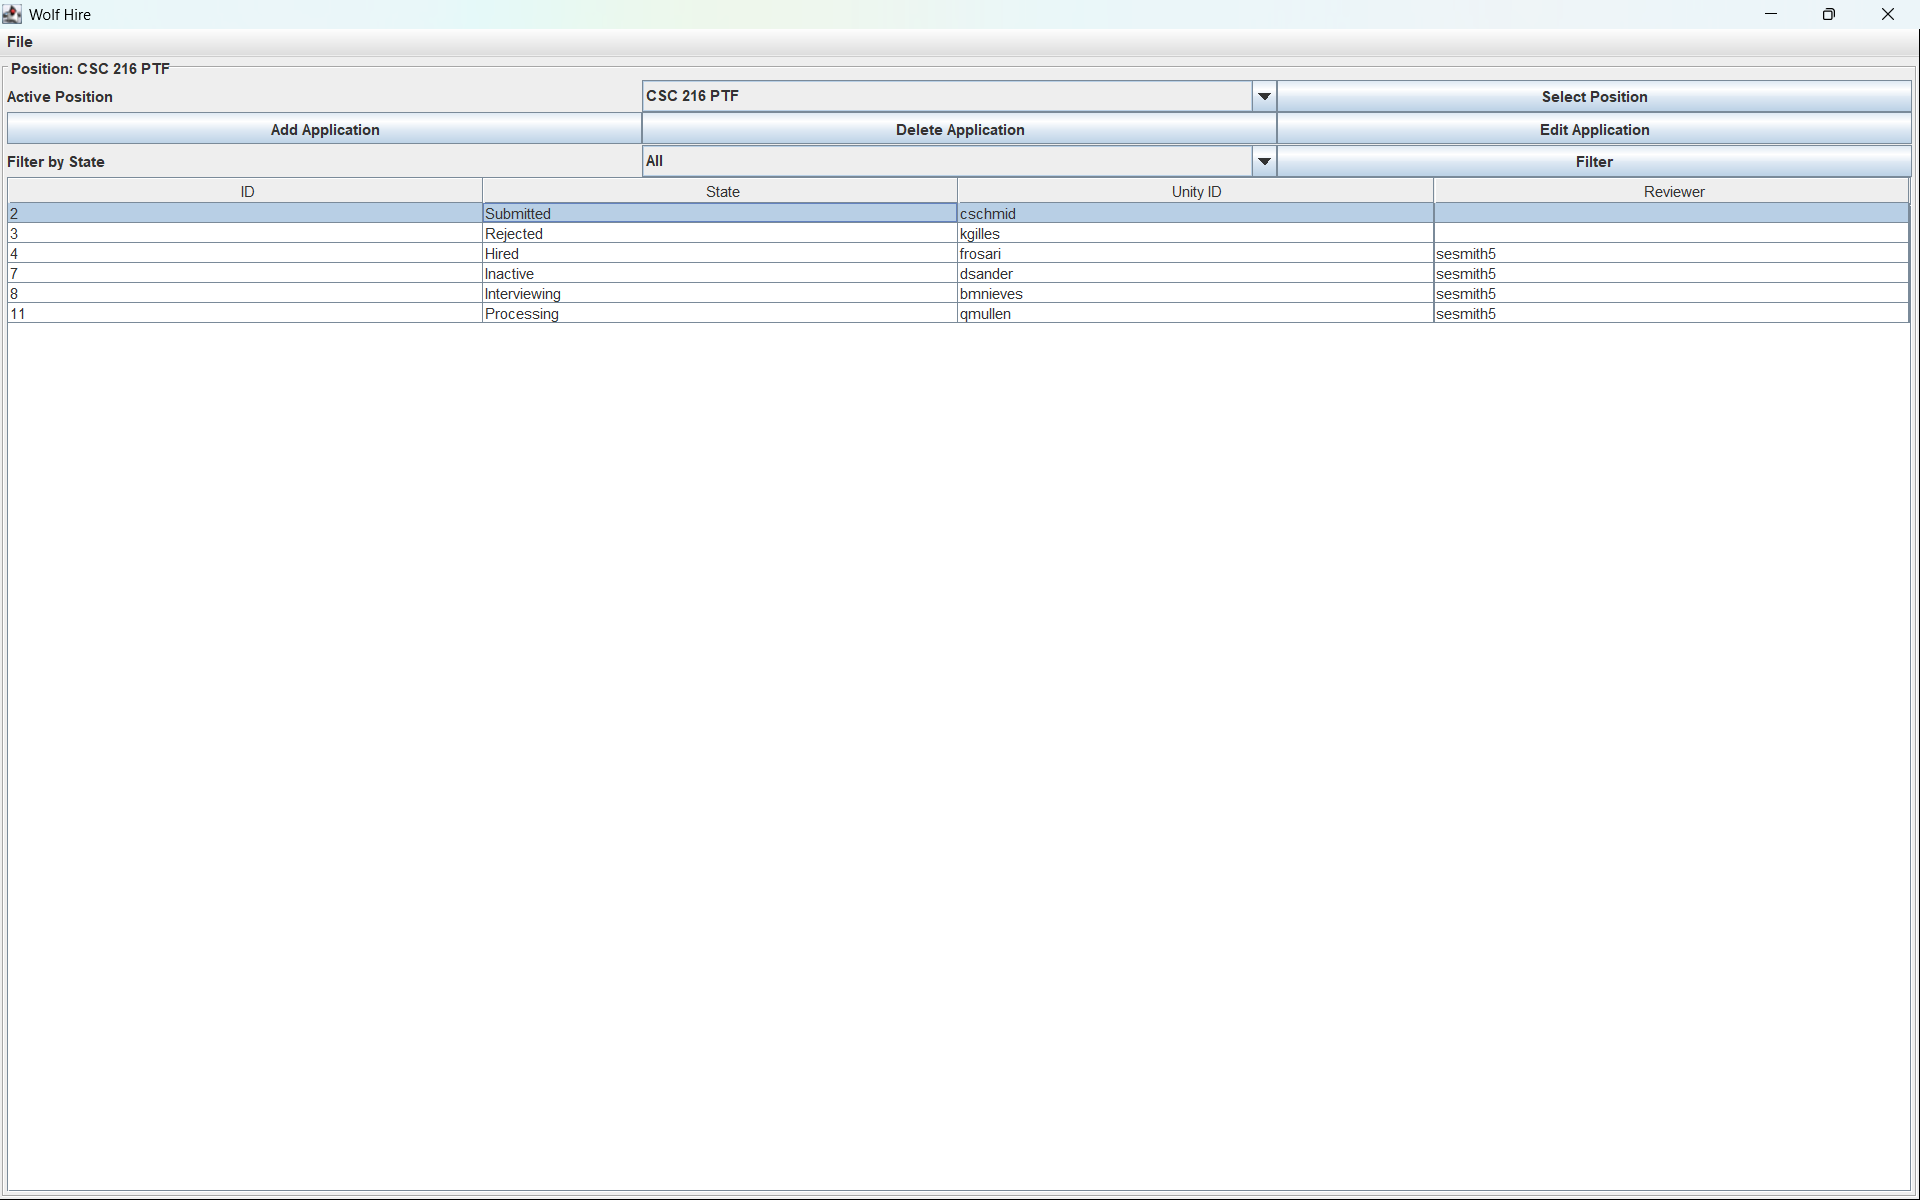Screen dimensions: 1920x1200
Task: Apply the Filter button
Action: point(1593,162)
